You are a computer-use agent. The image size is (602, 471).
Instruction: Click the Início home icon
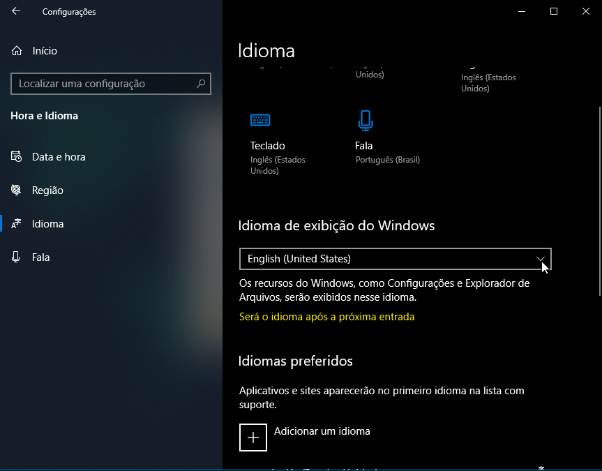17,51
